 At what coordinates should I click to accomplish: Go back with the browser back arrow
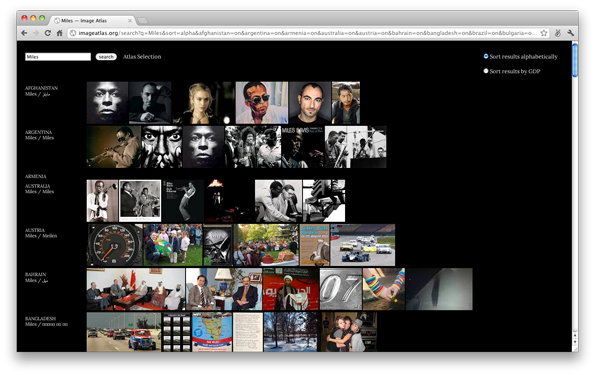pos(24,33)
